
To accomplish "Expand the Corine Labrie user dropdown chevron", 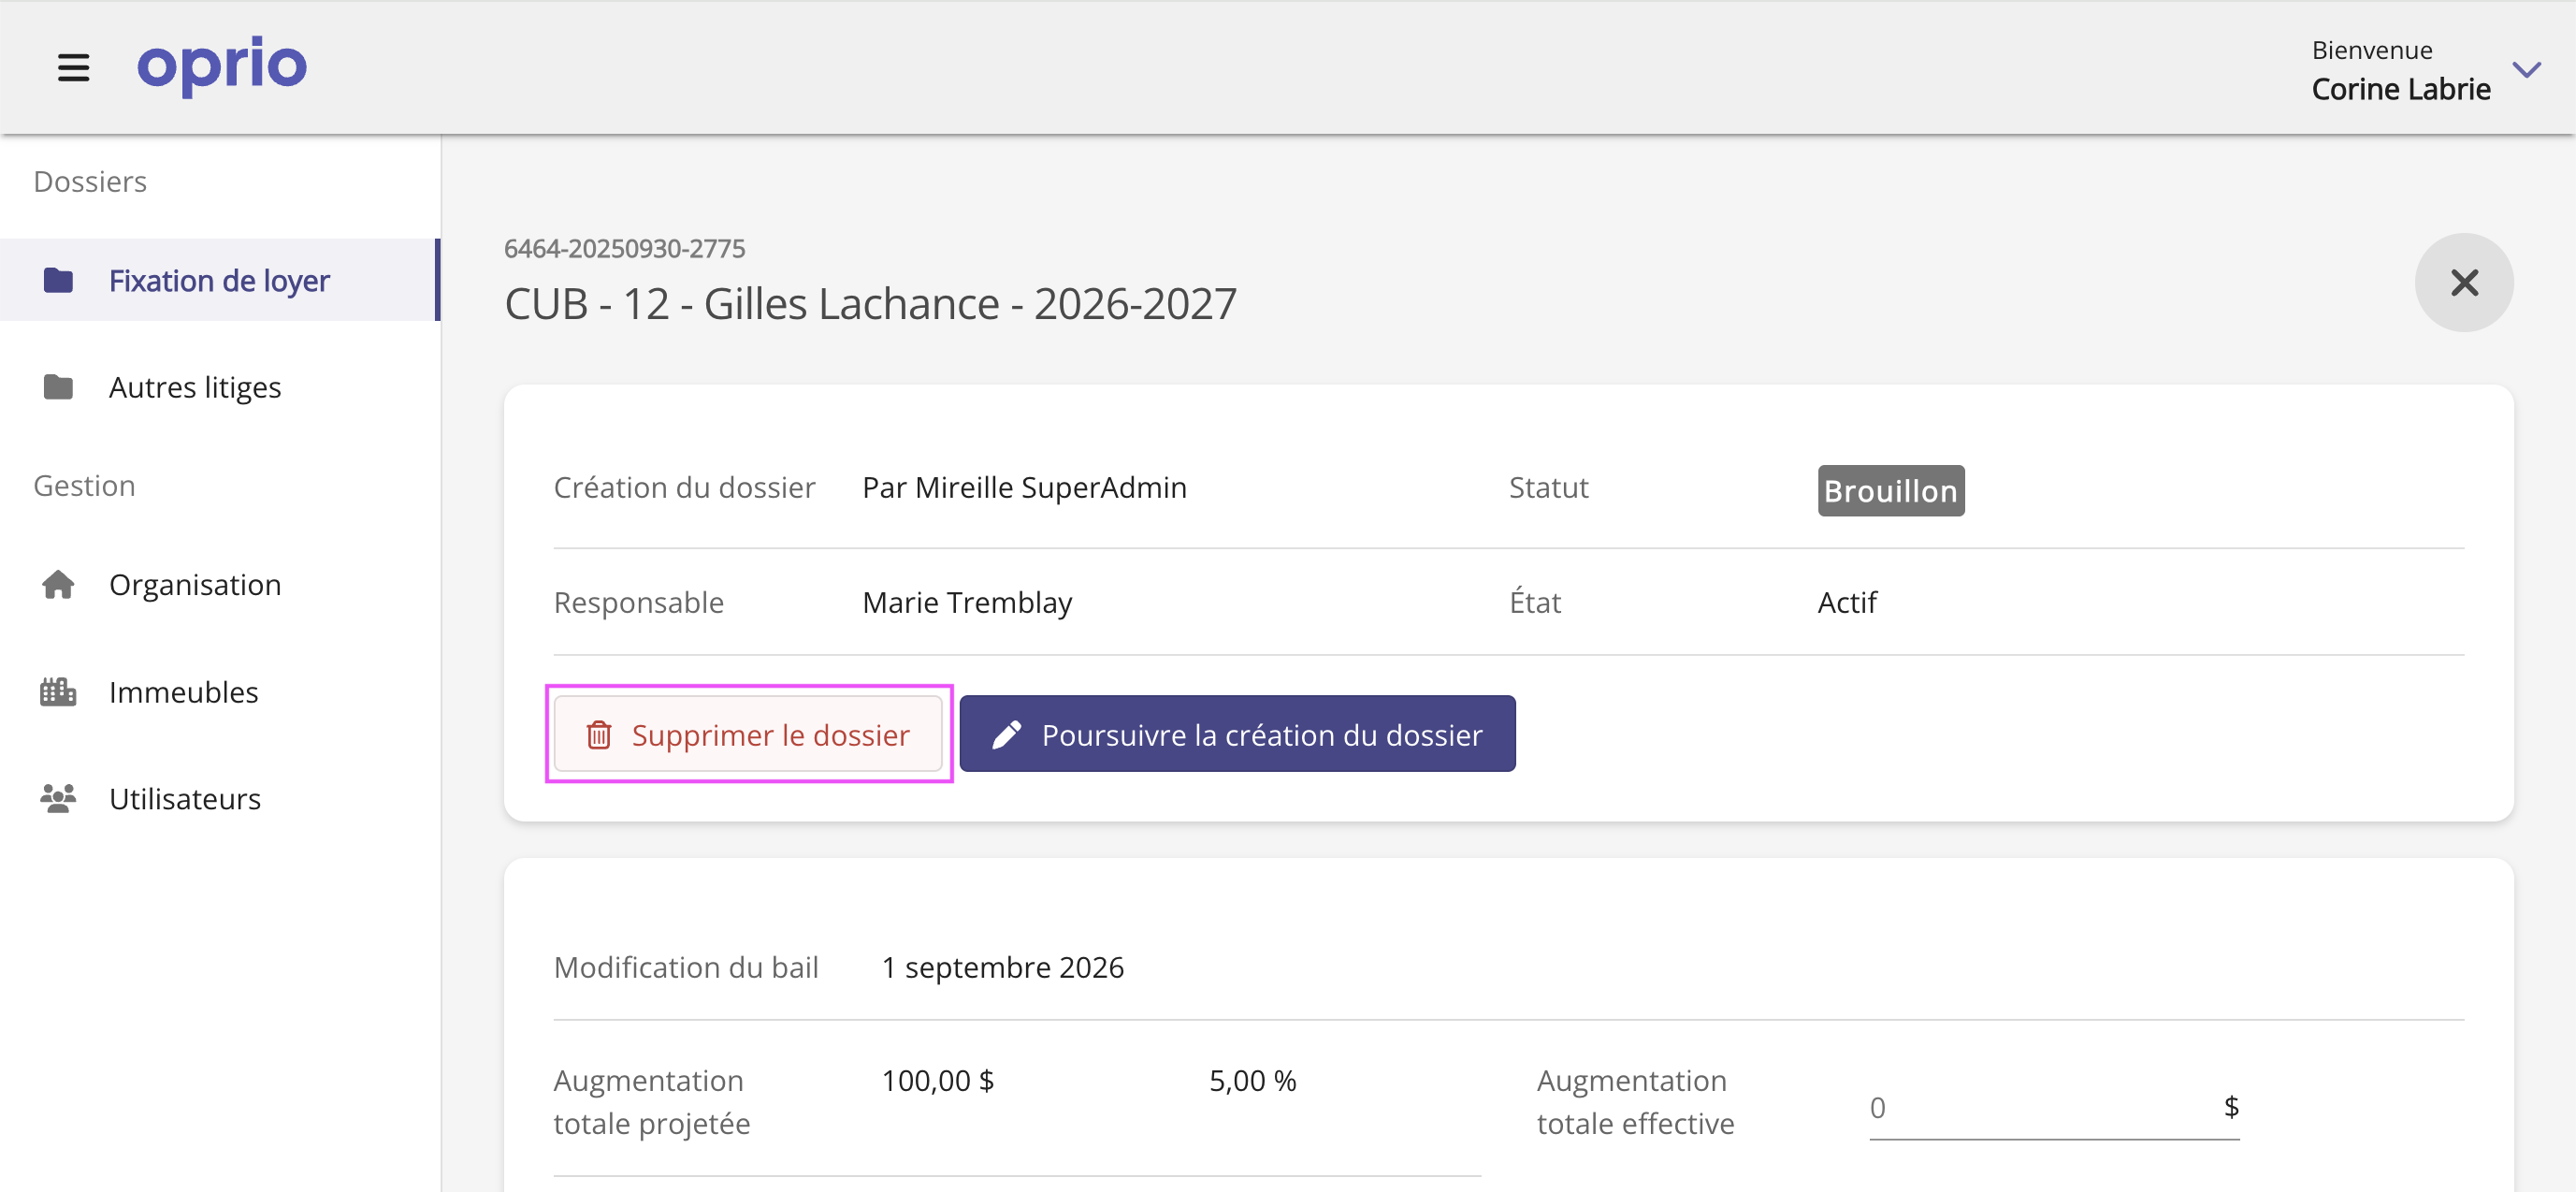I will [2526, 70].
